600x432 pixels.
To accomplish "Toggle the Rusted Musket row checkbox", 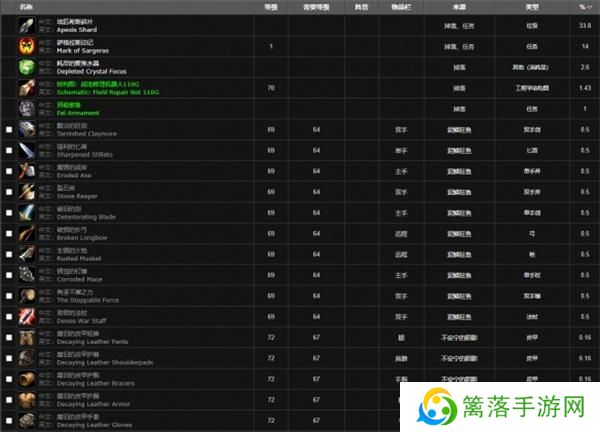I will (x=9, y=254).
